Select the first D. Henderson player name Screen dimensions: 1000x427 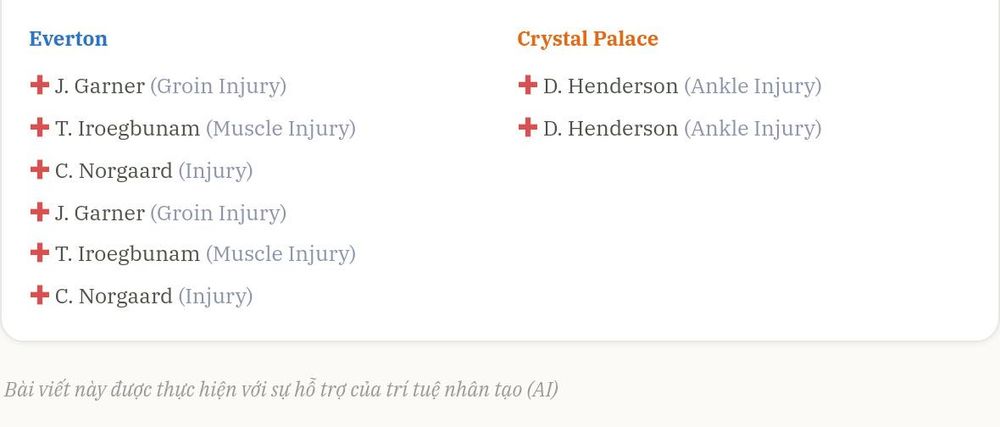(610, 86)
